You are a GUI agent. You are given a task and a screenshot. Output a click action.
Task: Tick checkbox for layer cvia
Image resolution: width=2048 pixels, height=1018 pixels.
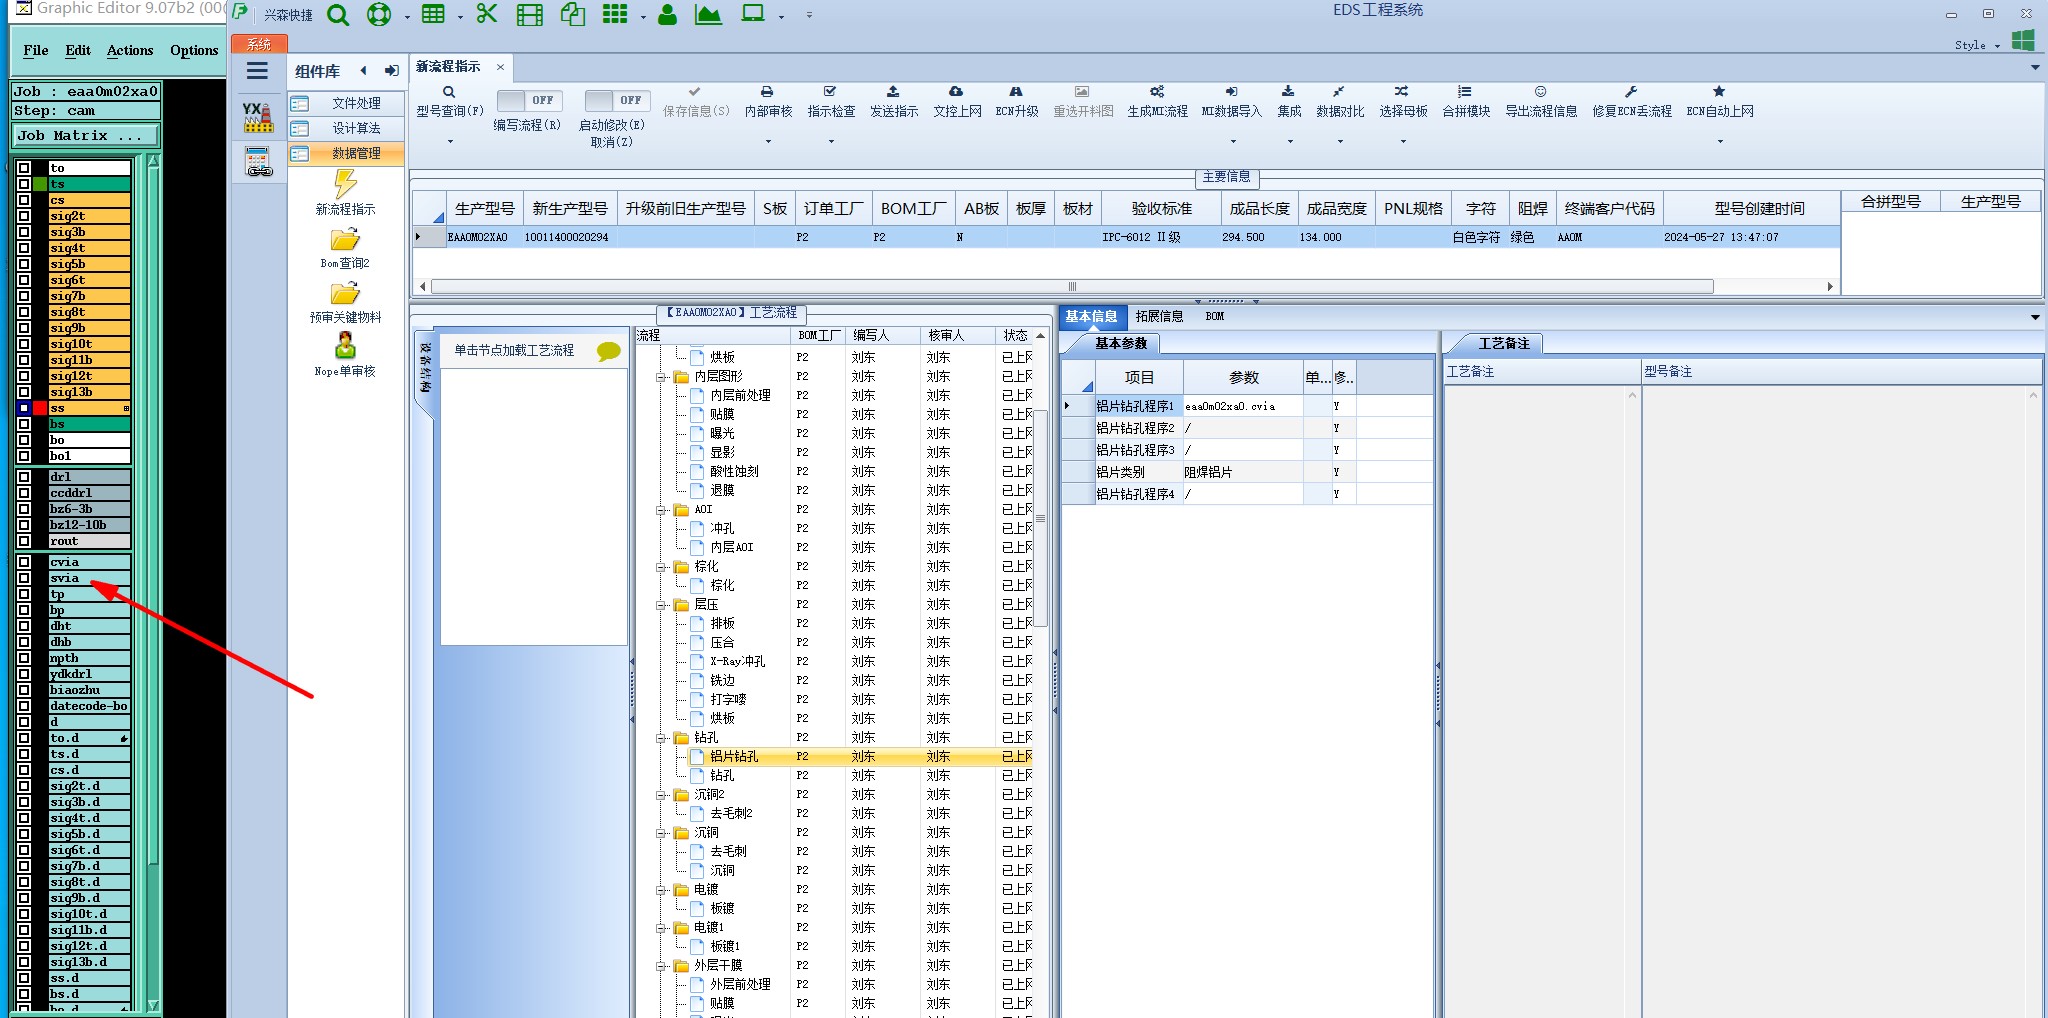(x=24, y=562)
